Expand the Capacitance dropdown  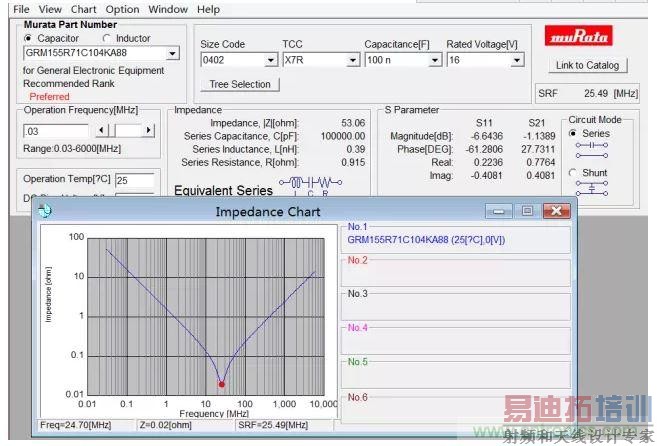pos(435,60)
